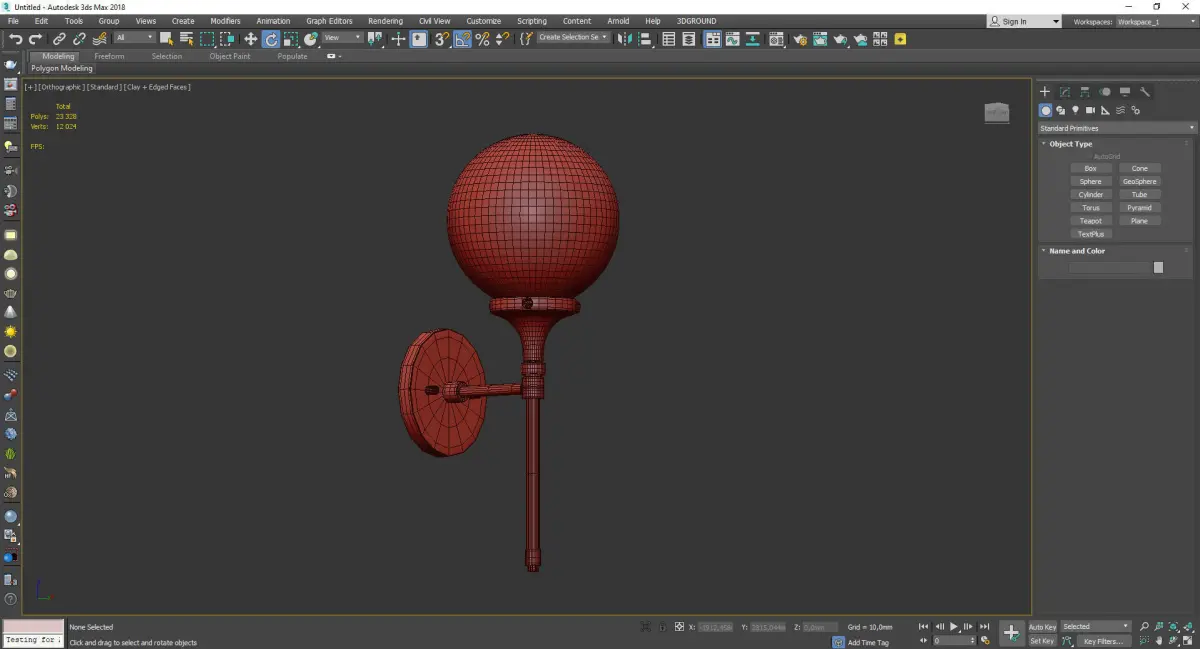Click the Redo arrow icon
This screenshot has width=1200, height=649.
(x=36, y=39)
